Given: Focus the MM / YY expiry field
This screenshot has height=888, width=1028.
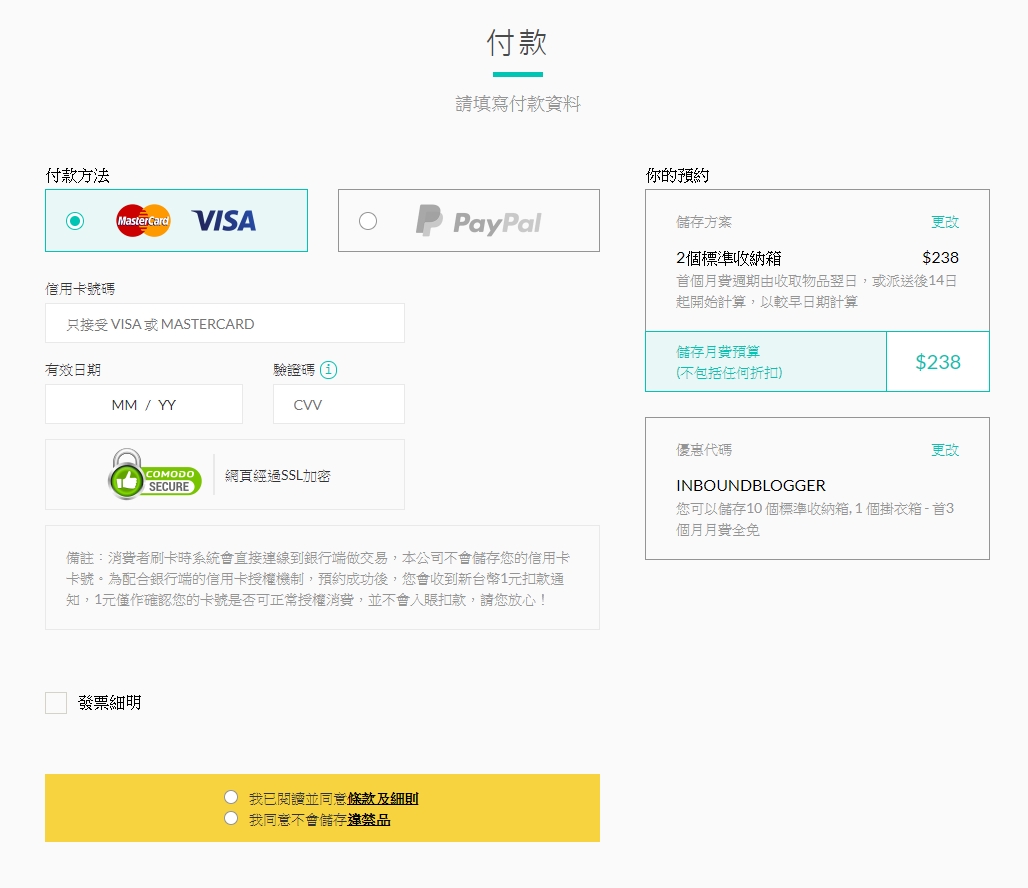Looking at the screenshot, I should 144,405.
